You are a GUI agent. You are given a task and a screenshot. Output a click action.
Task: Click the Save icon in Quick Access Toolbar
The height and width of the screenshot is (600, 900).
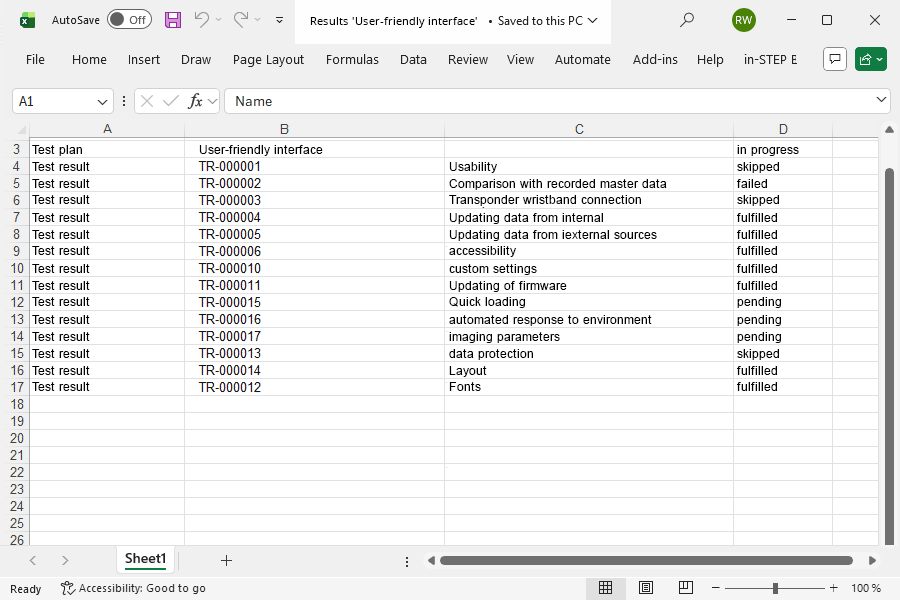coord(172,19)
